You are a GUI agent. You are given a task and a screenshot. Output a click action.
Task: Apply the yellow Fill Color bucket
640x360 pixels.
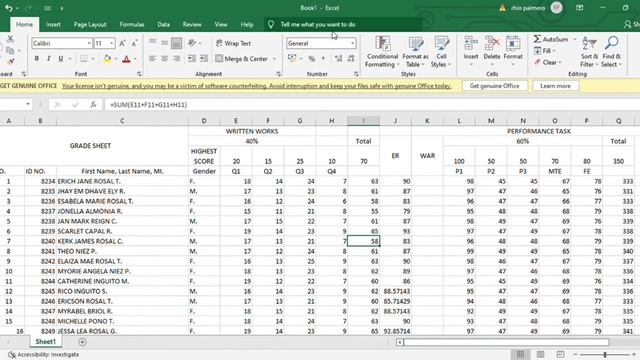coord(107,59)
